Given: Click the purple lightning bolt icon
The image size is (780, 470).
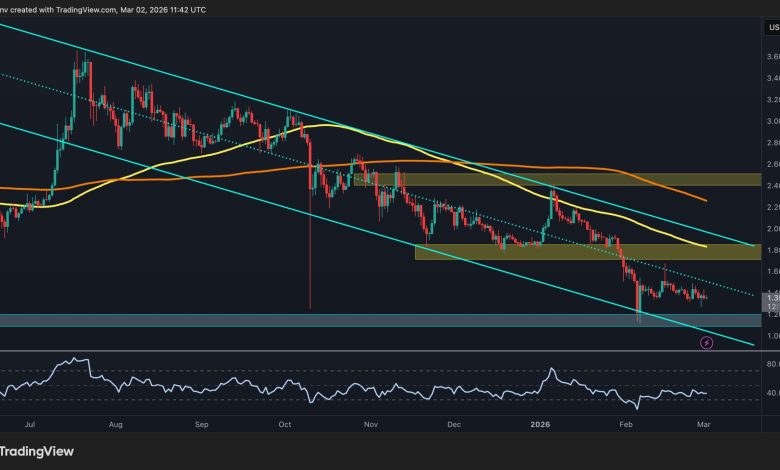Looking at the screenshot, I should [x=707, y=342].
